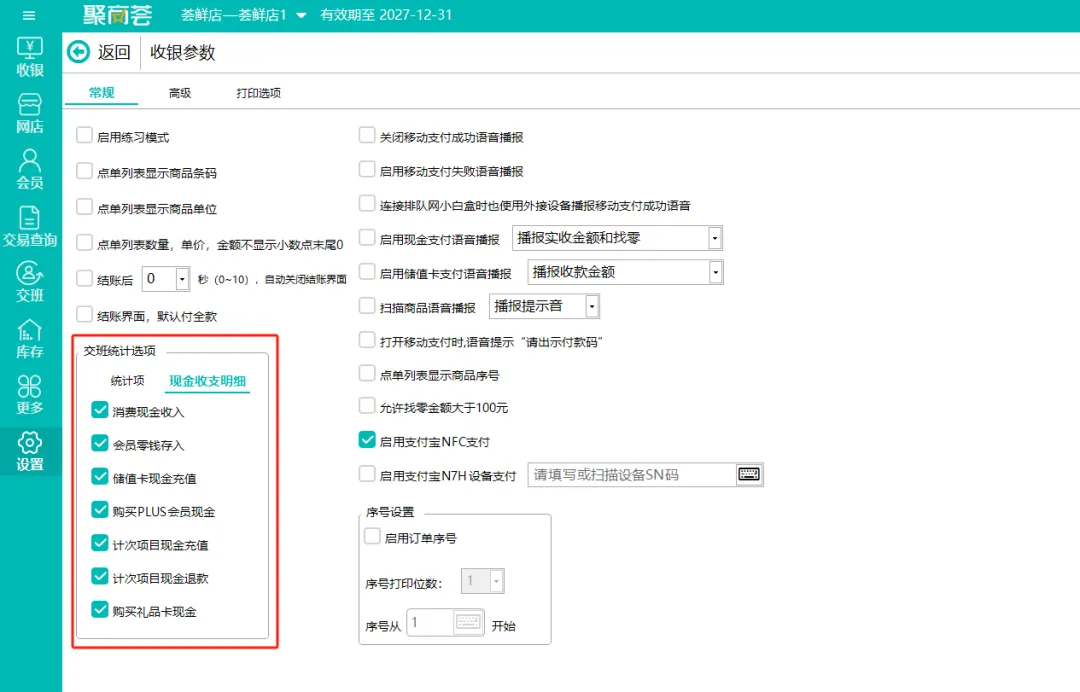The width and height of the screenshot is (1080, 692).
Task: Switch to the 打印选项 tab
Action: tap(258, 93)
